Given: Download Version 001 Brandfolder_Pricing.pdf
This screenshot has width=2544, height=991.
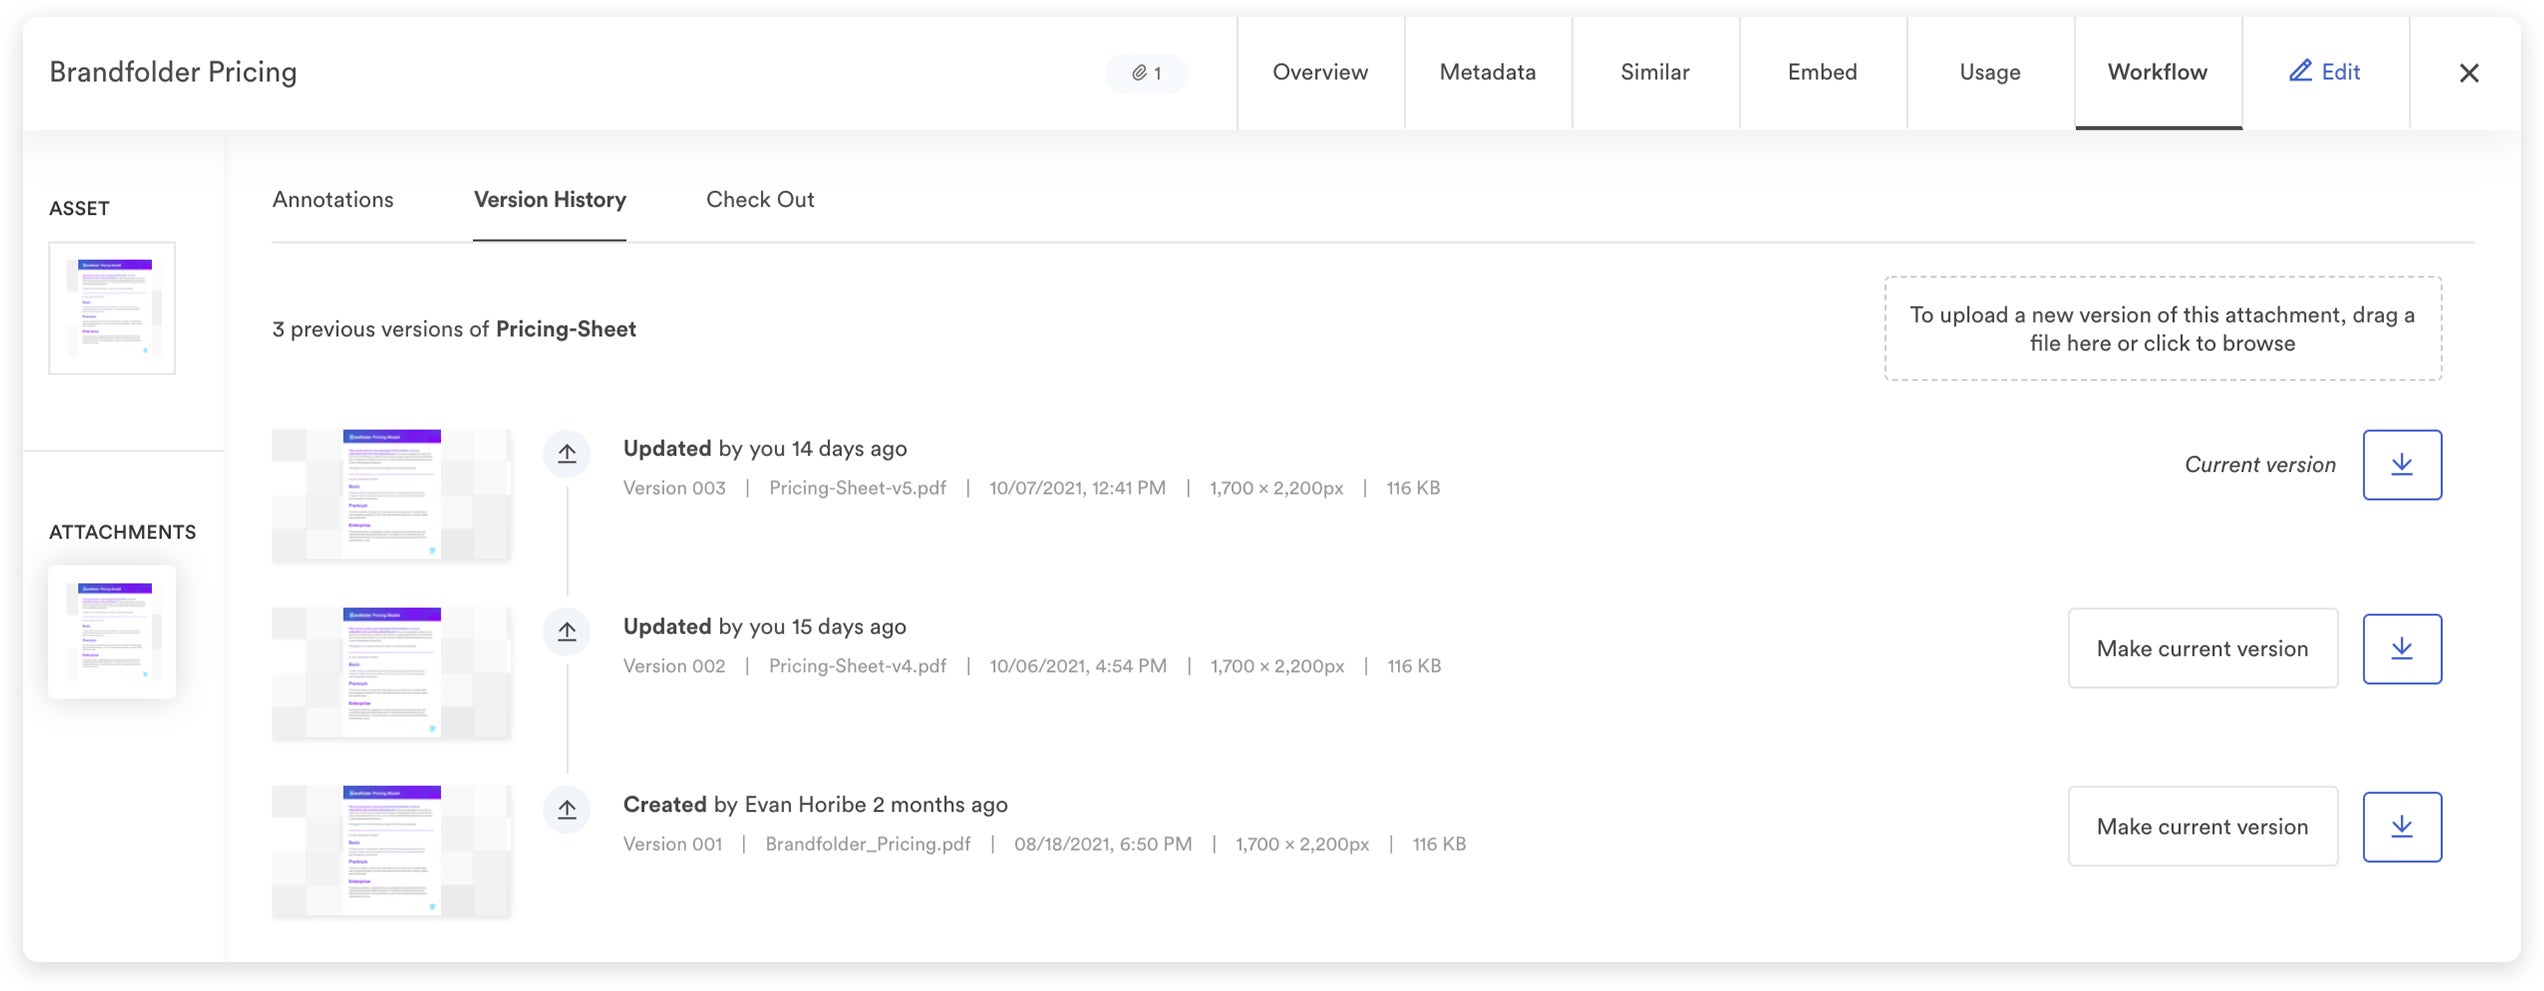Looking at the screenshot, I should (2402, 827).
